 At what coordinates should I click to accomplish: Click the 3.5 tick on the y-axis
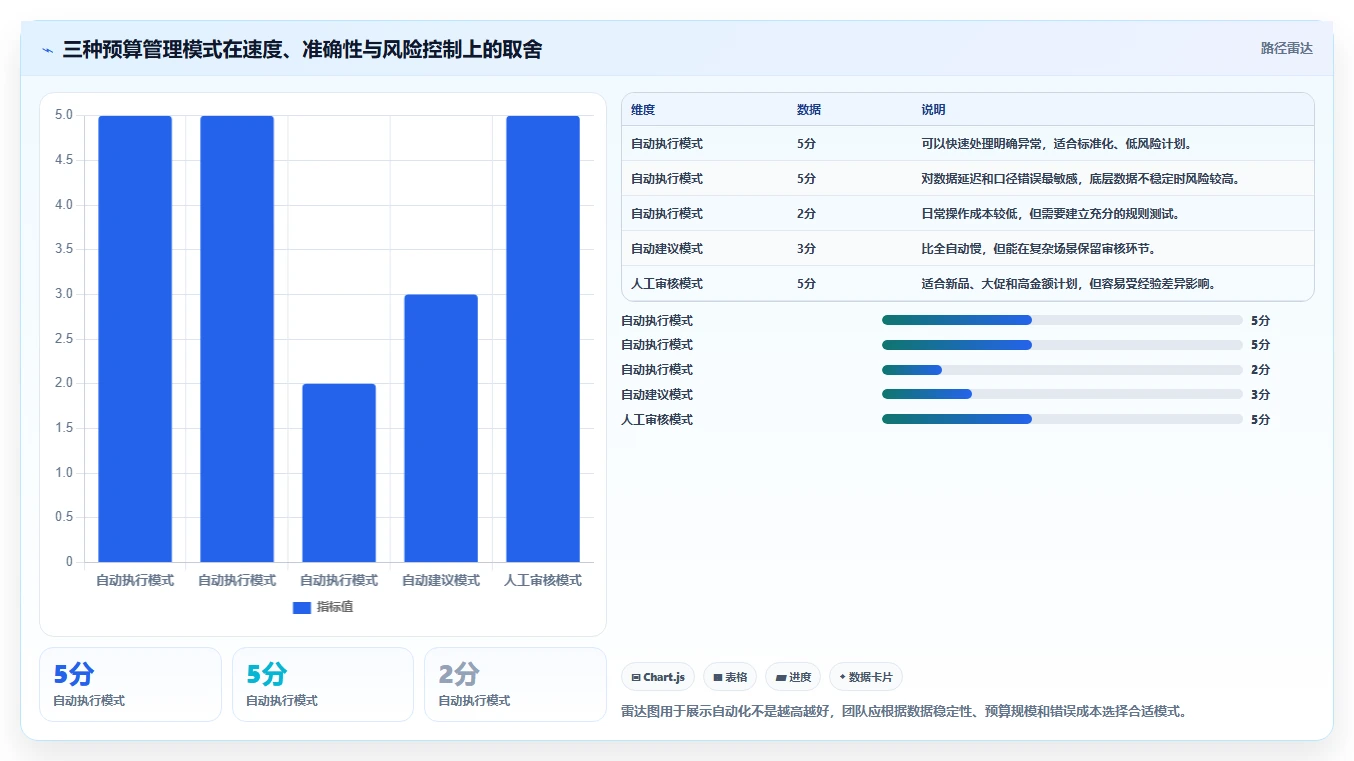pos(64,249)
